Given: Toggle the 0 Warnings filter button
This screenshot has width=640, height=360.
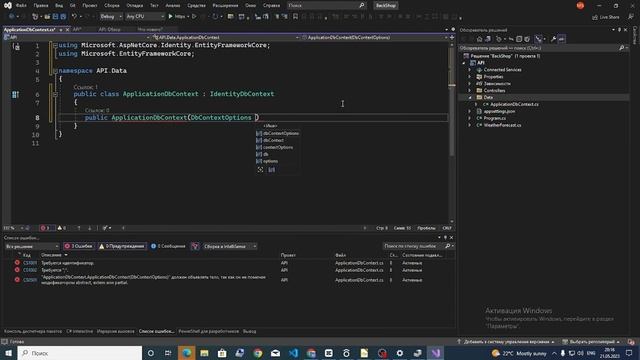Looking at the screenshot, I should [122, 246].
